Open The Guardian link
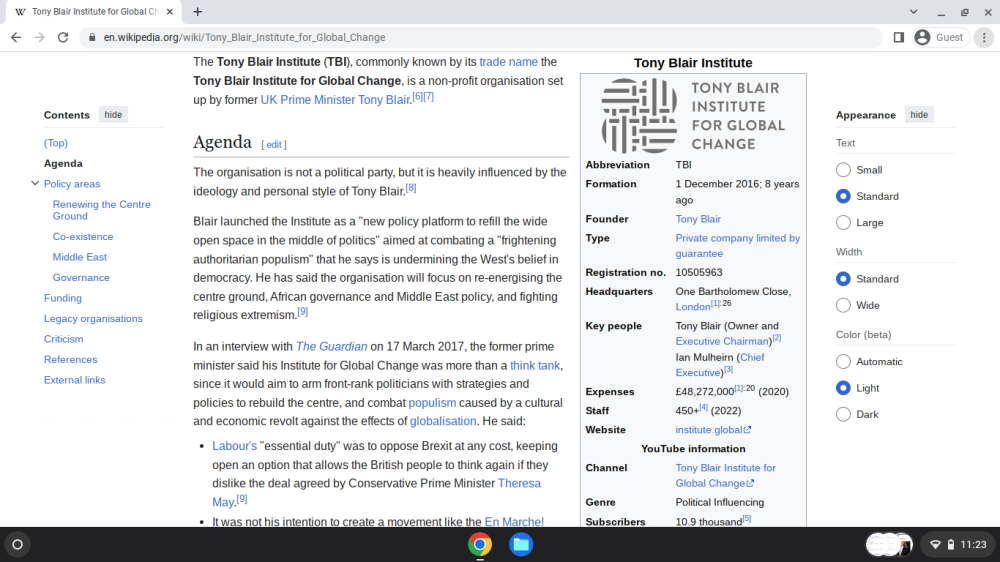Image resolution: width=1000 pixels, height=562 pixels. tap(332, 346)
